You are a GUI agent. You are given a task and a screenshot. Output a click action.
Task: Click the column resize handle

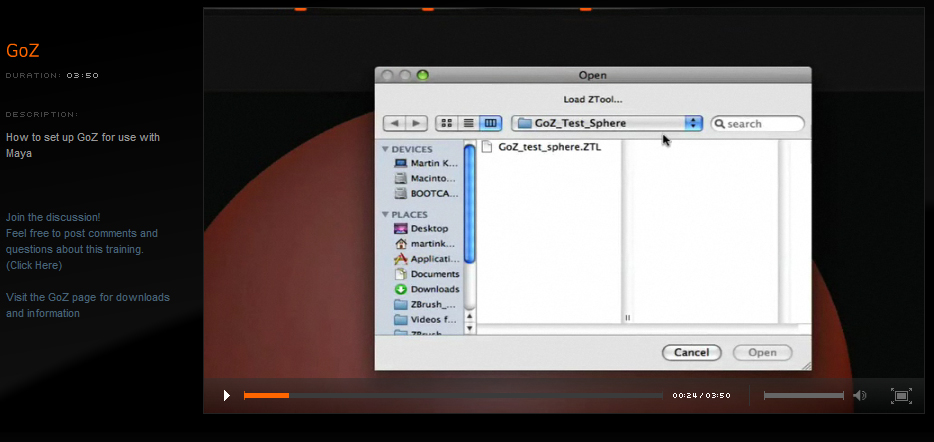pos(627,318)
